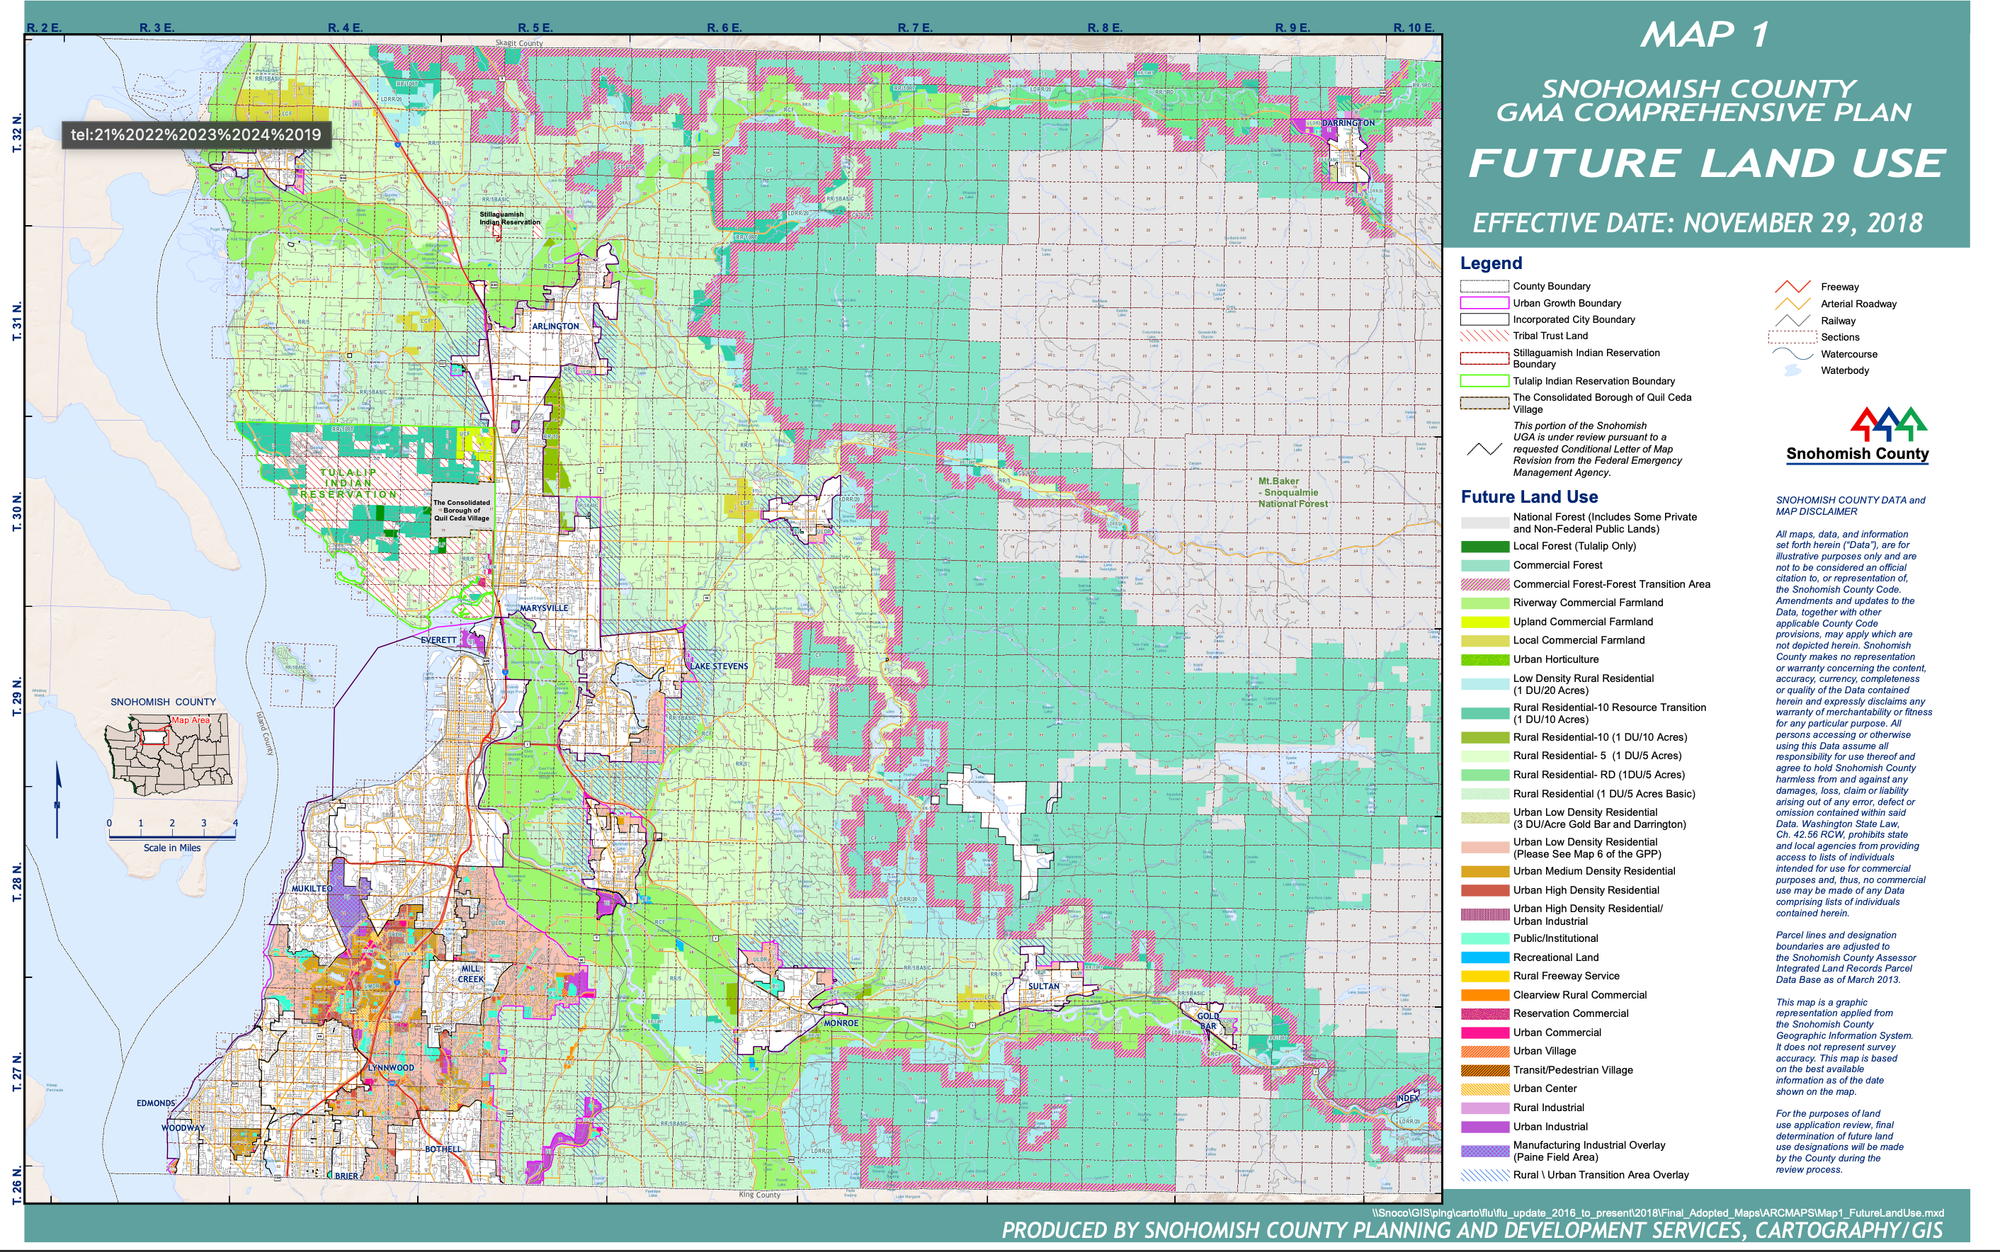Click the Tulalip Indian Reservation map label

[349, 483]
